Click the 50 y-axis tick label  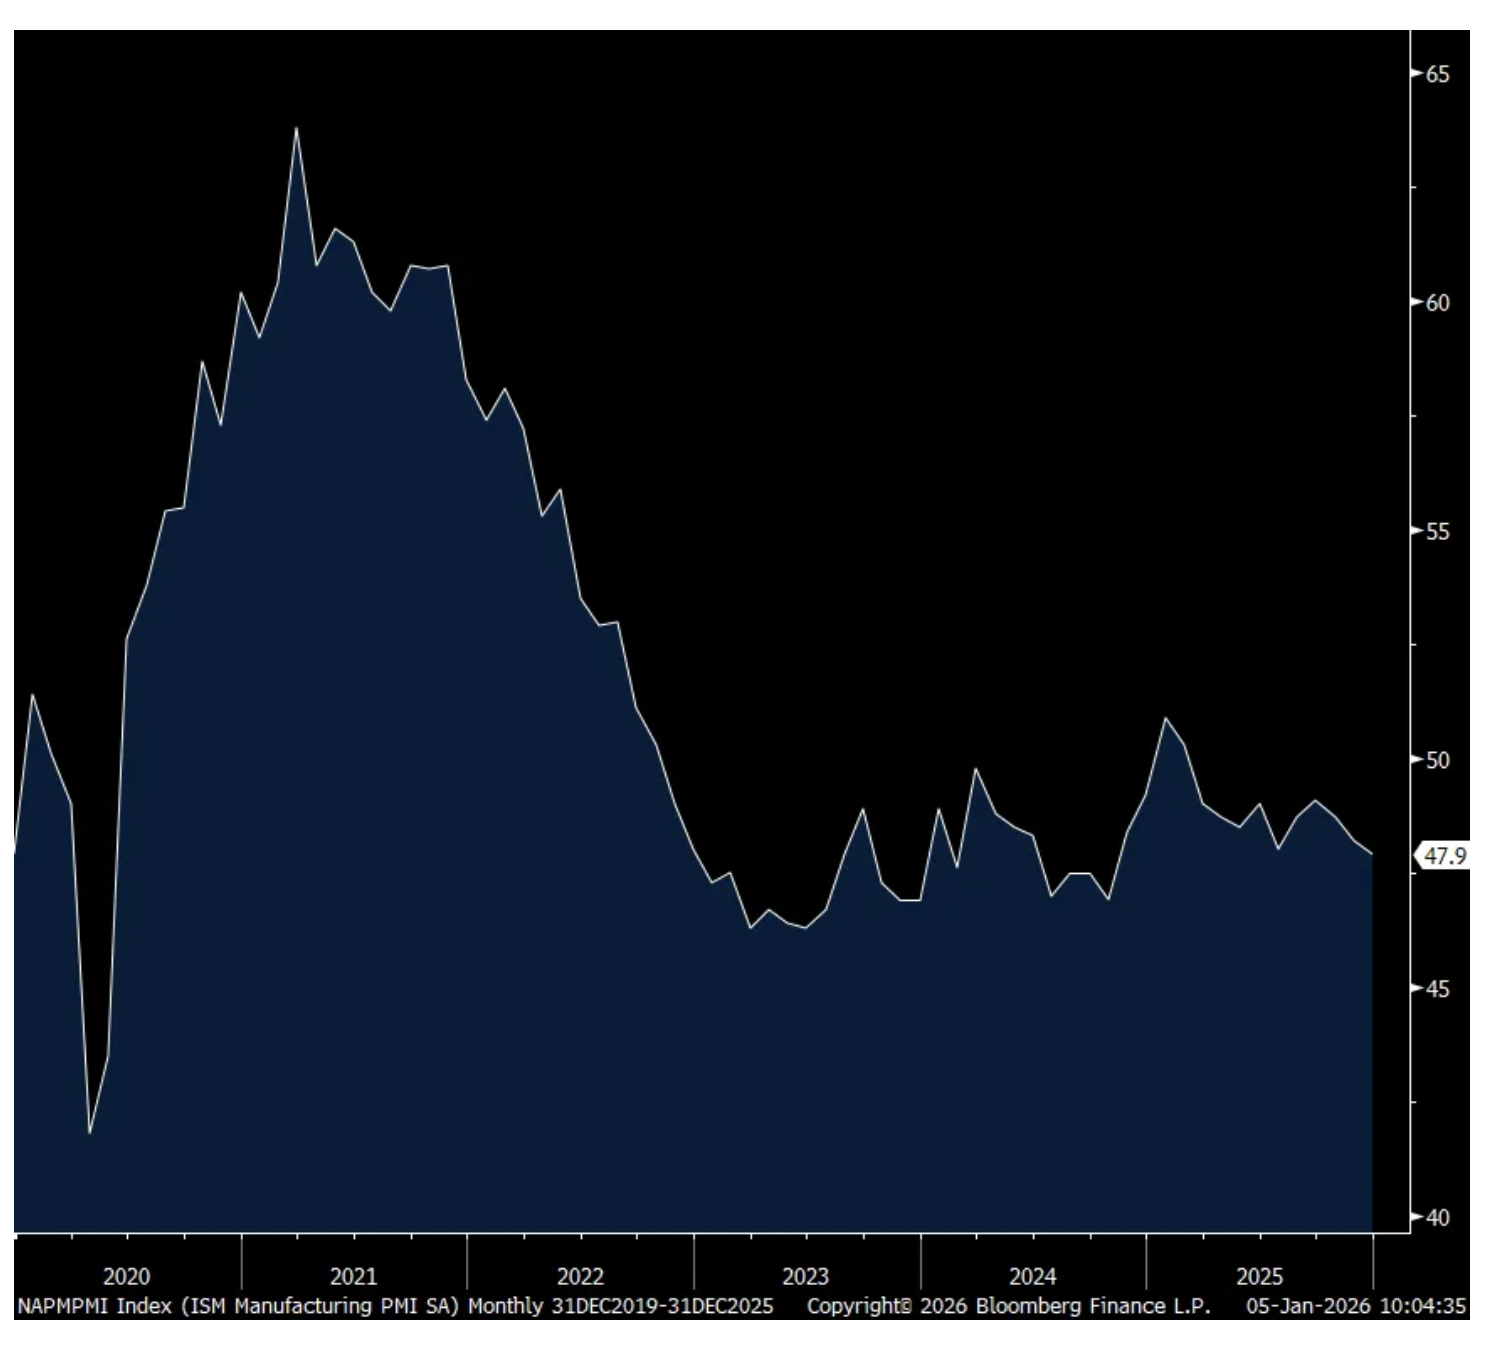[1437, 760]
